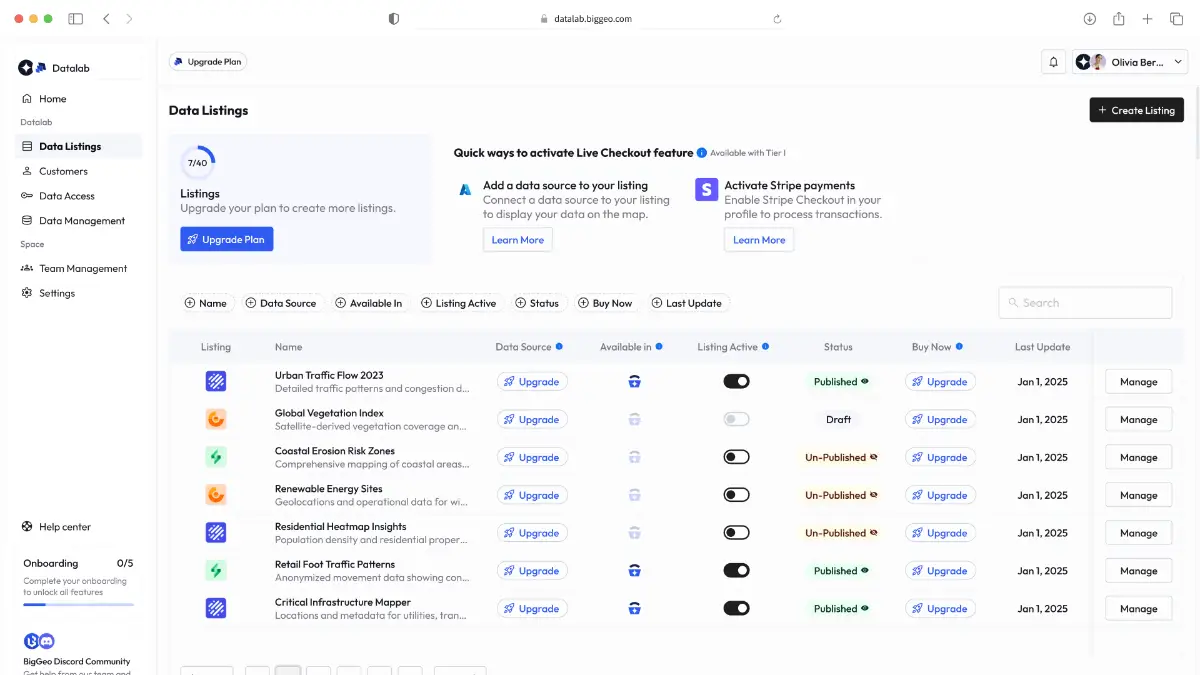
Task: Open the Olivia user account dropdown
Action: tap(1130, 62)
